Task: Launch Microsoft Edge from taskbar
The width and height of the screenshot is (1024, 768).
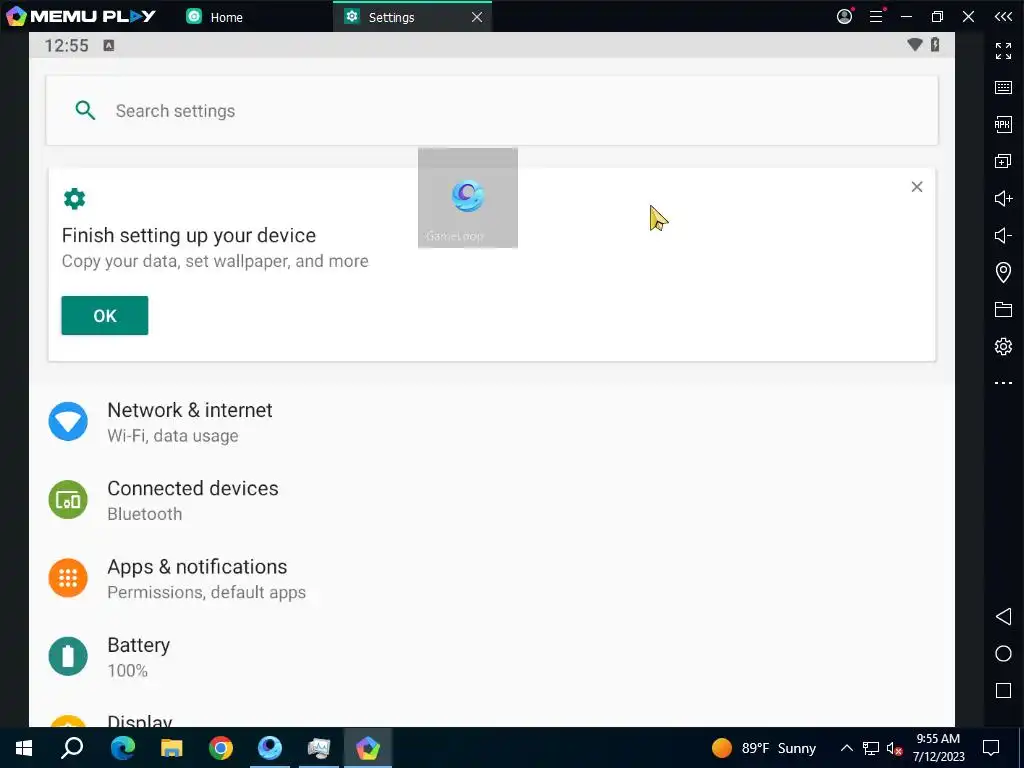Action: point(123,748)
